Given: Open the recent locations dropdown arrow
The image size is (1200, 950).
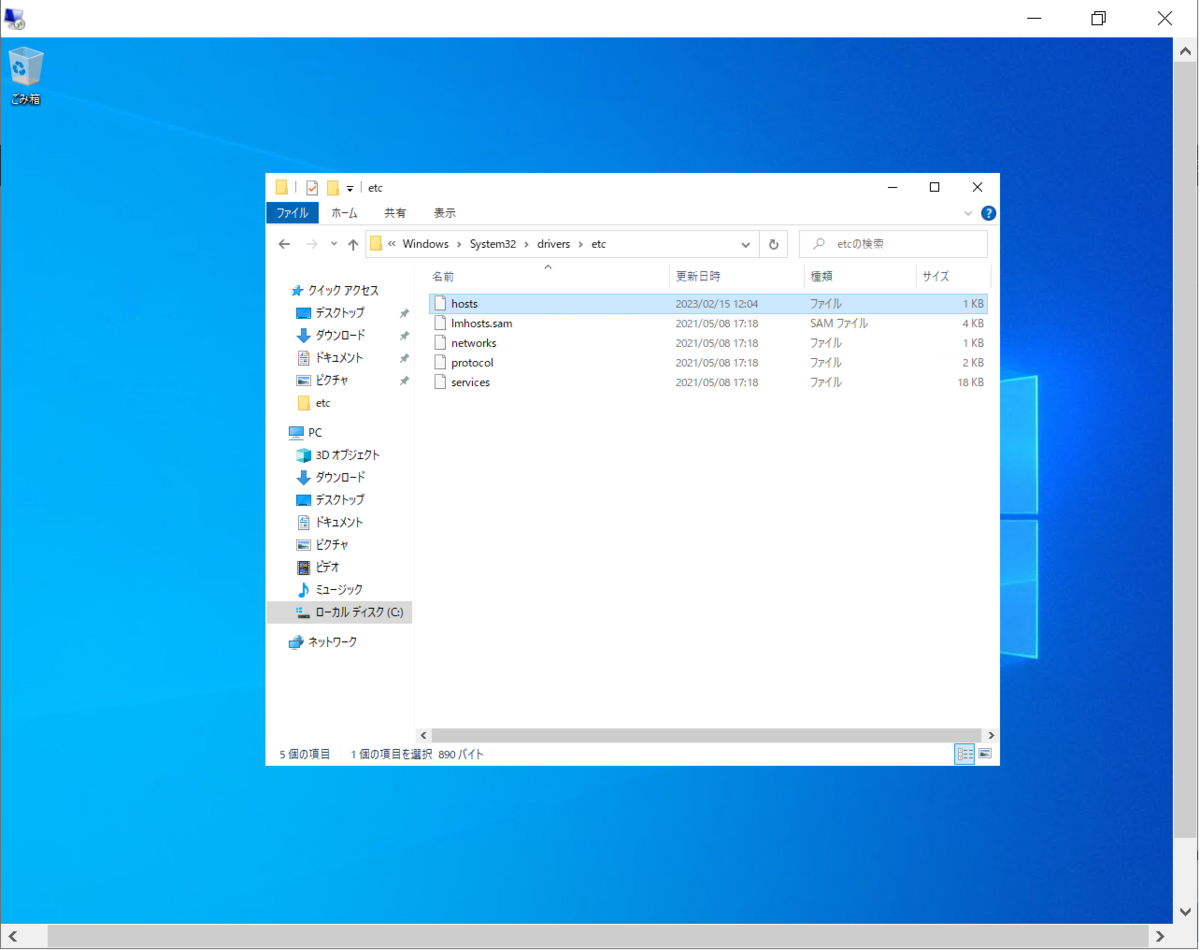Looking at the screenshot, I should 334,244.
